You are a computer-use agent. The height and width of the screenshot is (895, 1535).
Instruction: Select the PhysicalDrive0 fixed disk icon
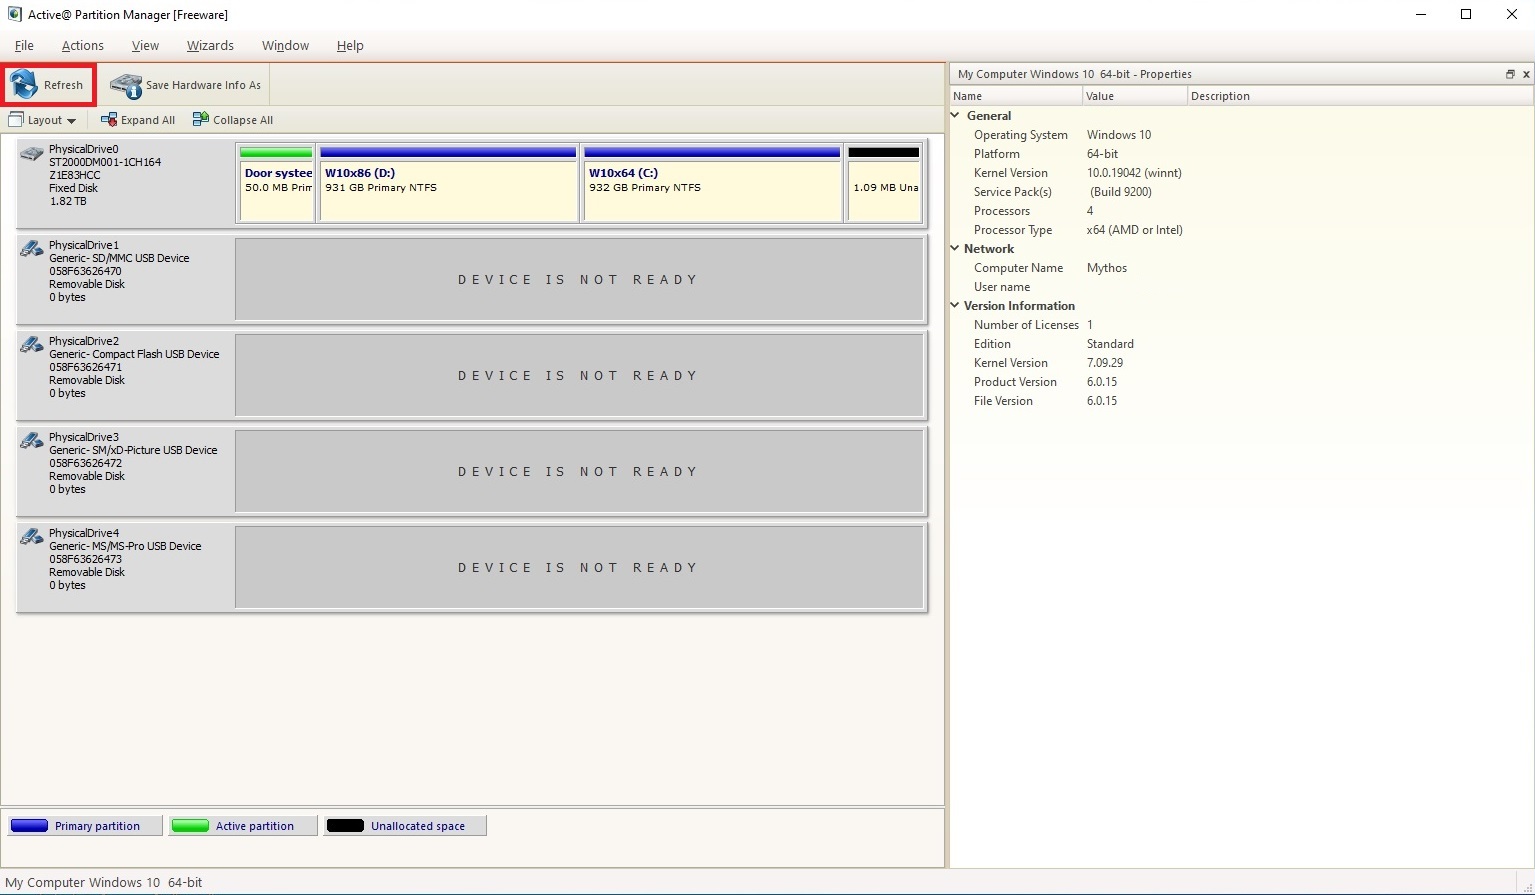click(x=32, y=153)
